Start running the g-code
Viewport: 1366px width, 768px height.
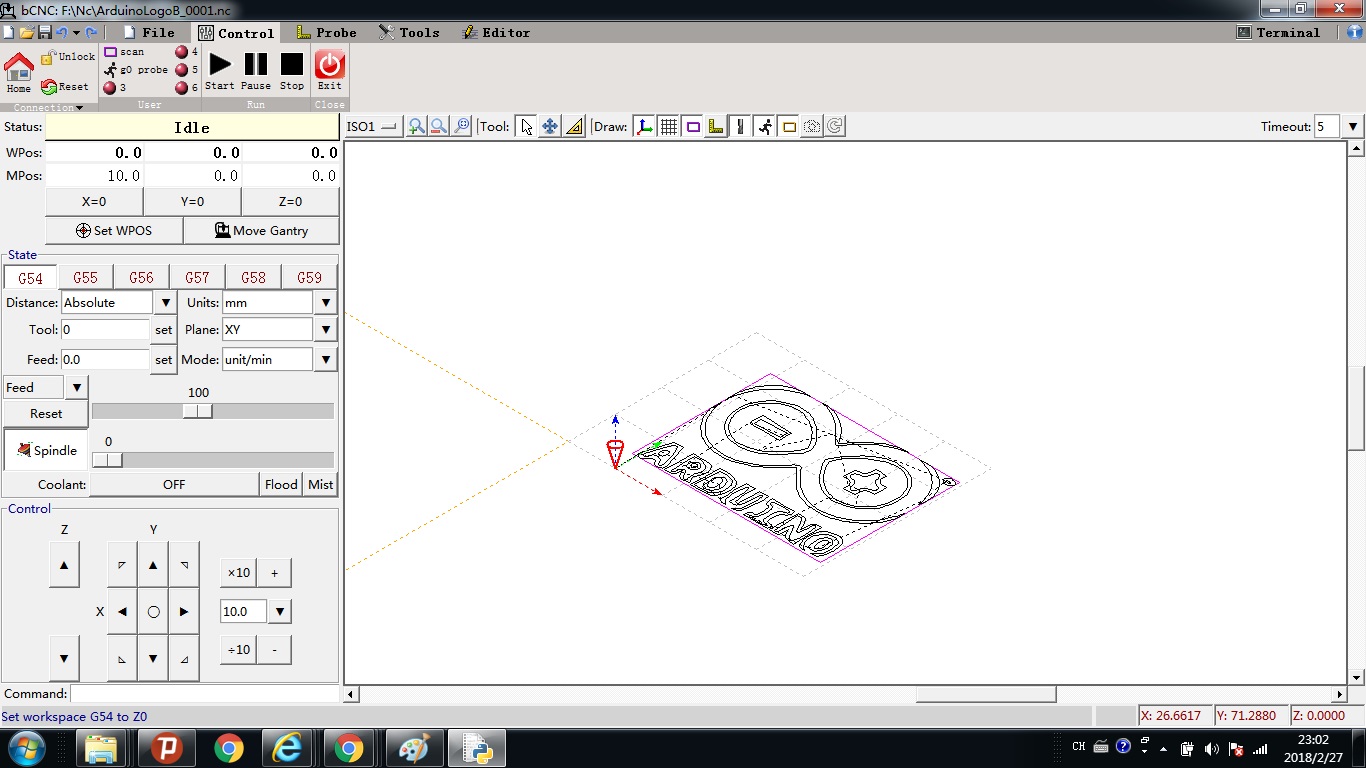tap(220, 70)
